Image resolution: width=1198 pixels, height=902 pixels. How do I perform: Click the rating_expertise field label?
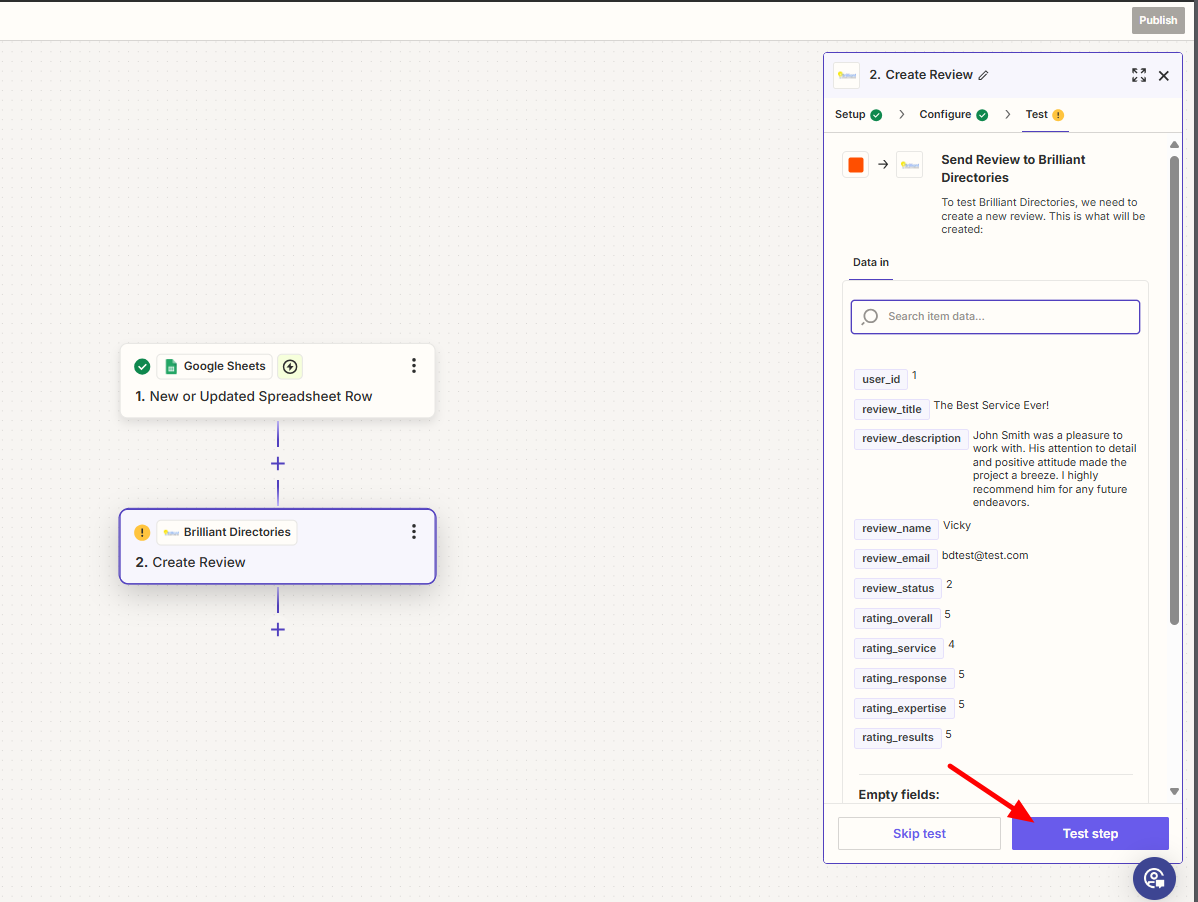point(904,708)
